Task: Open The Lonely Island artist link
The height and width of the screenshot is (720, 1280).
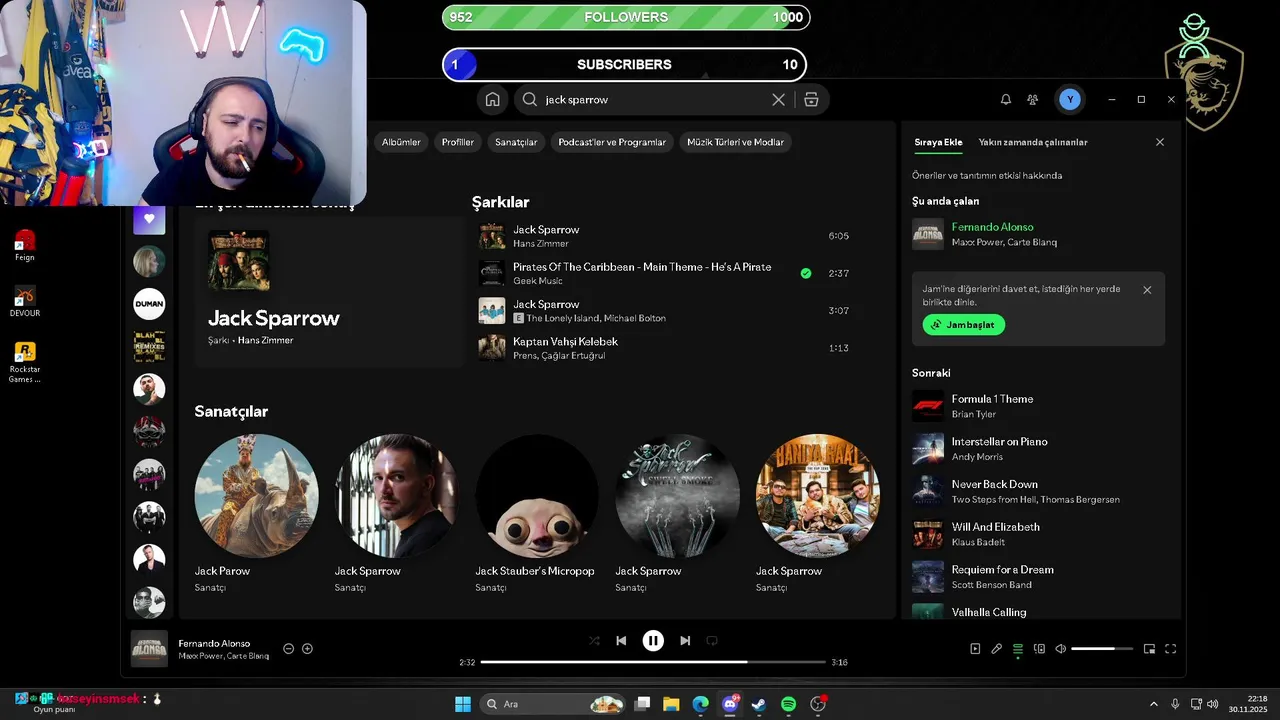Action: click(x=563, y=318)
